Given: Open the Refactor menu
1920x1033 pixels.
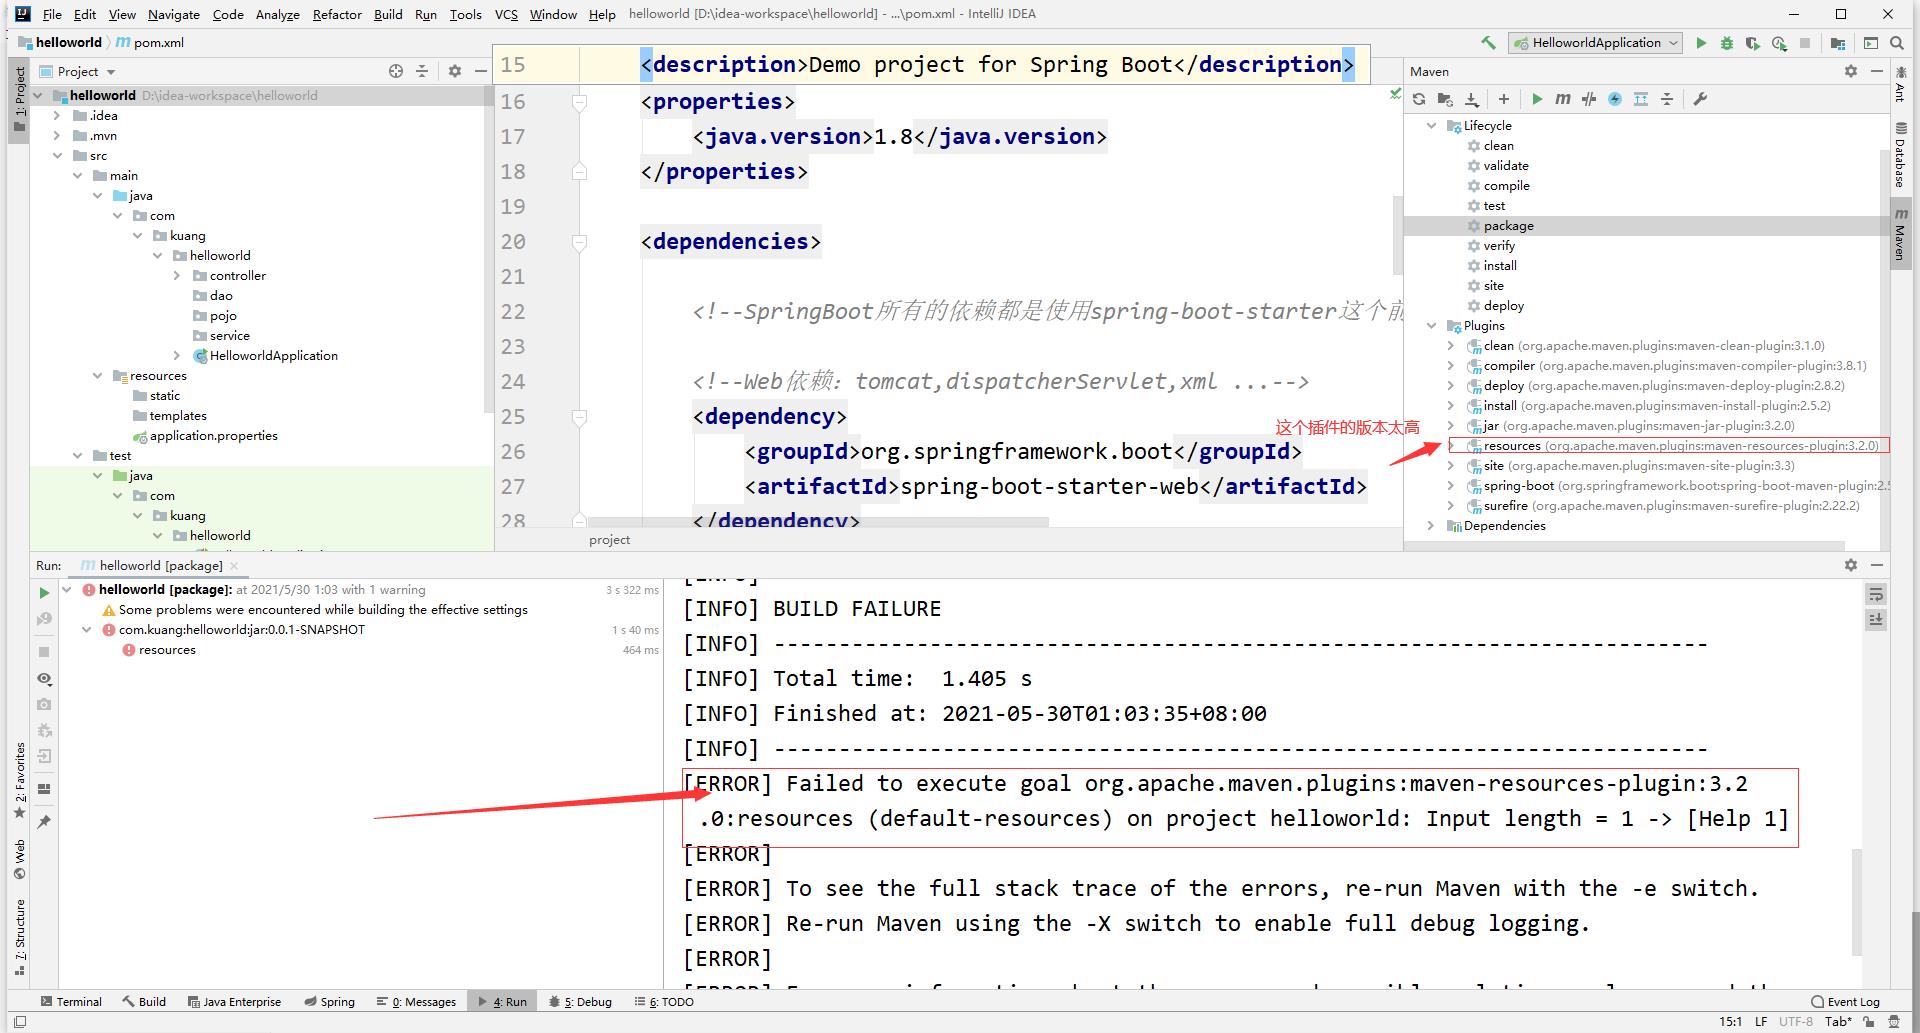Looking at the screenshot, I should pos(337,14).
